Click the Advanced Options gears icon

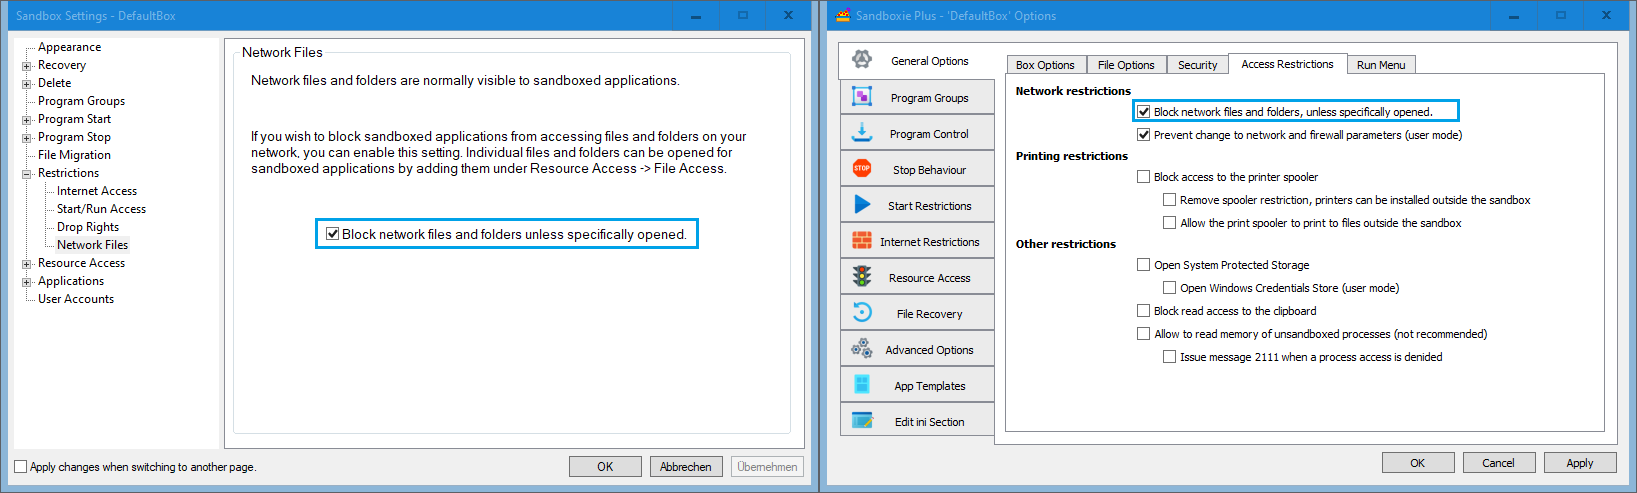[862, 349]
